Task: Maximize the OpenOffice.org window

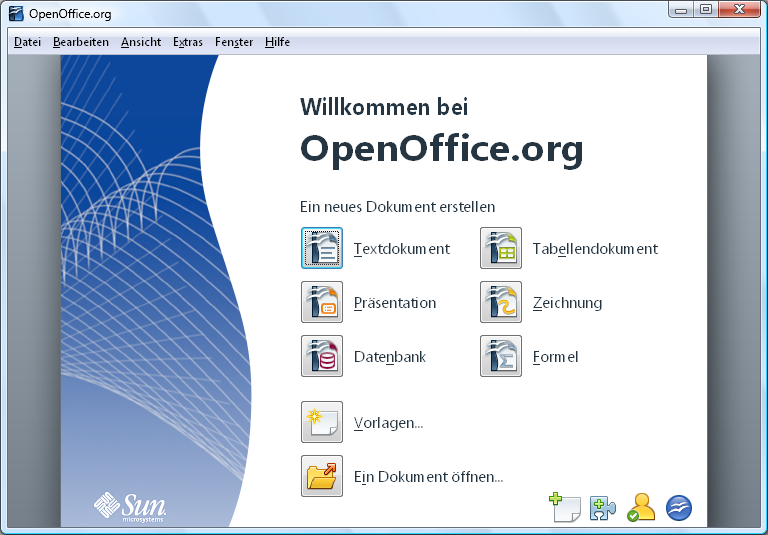Action: [706, 9]
